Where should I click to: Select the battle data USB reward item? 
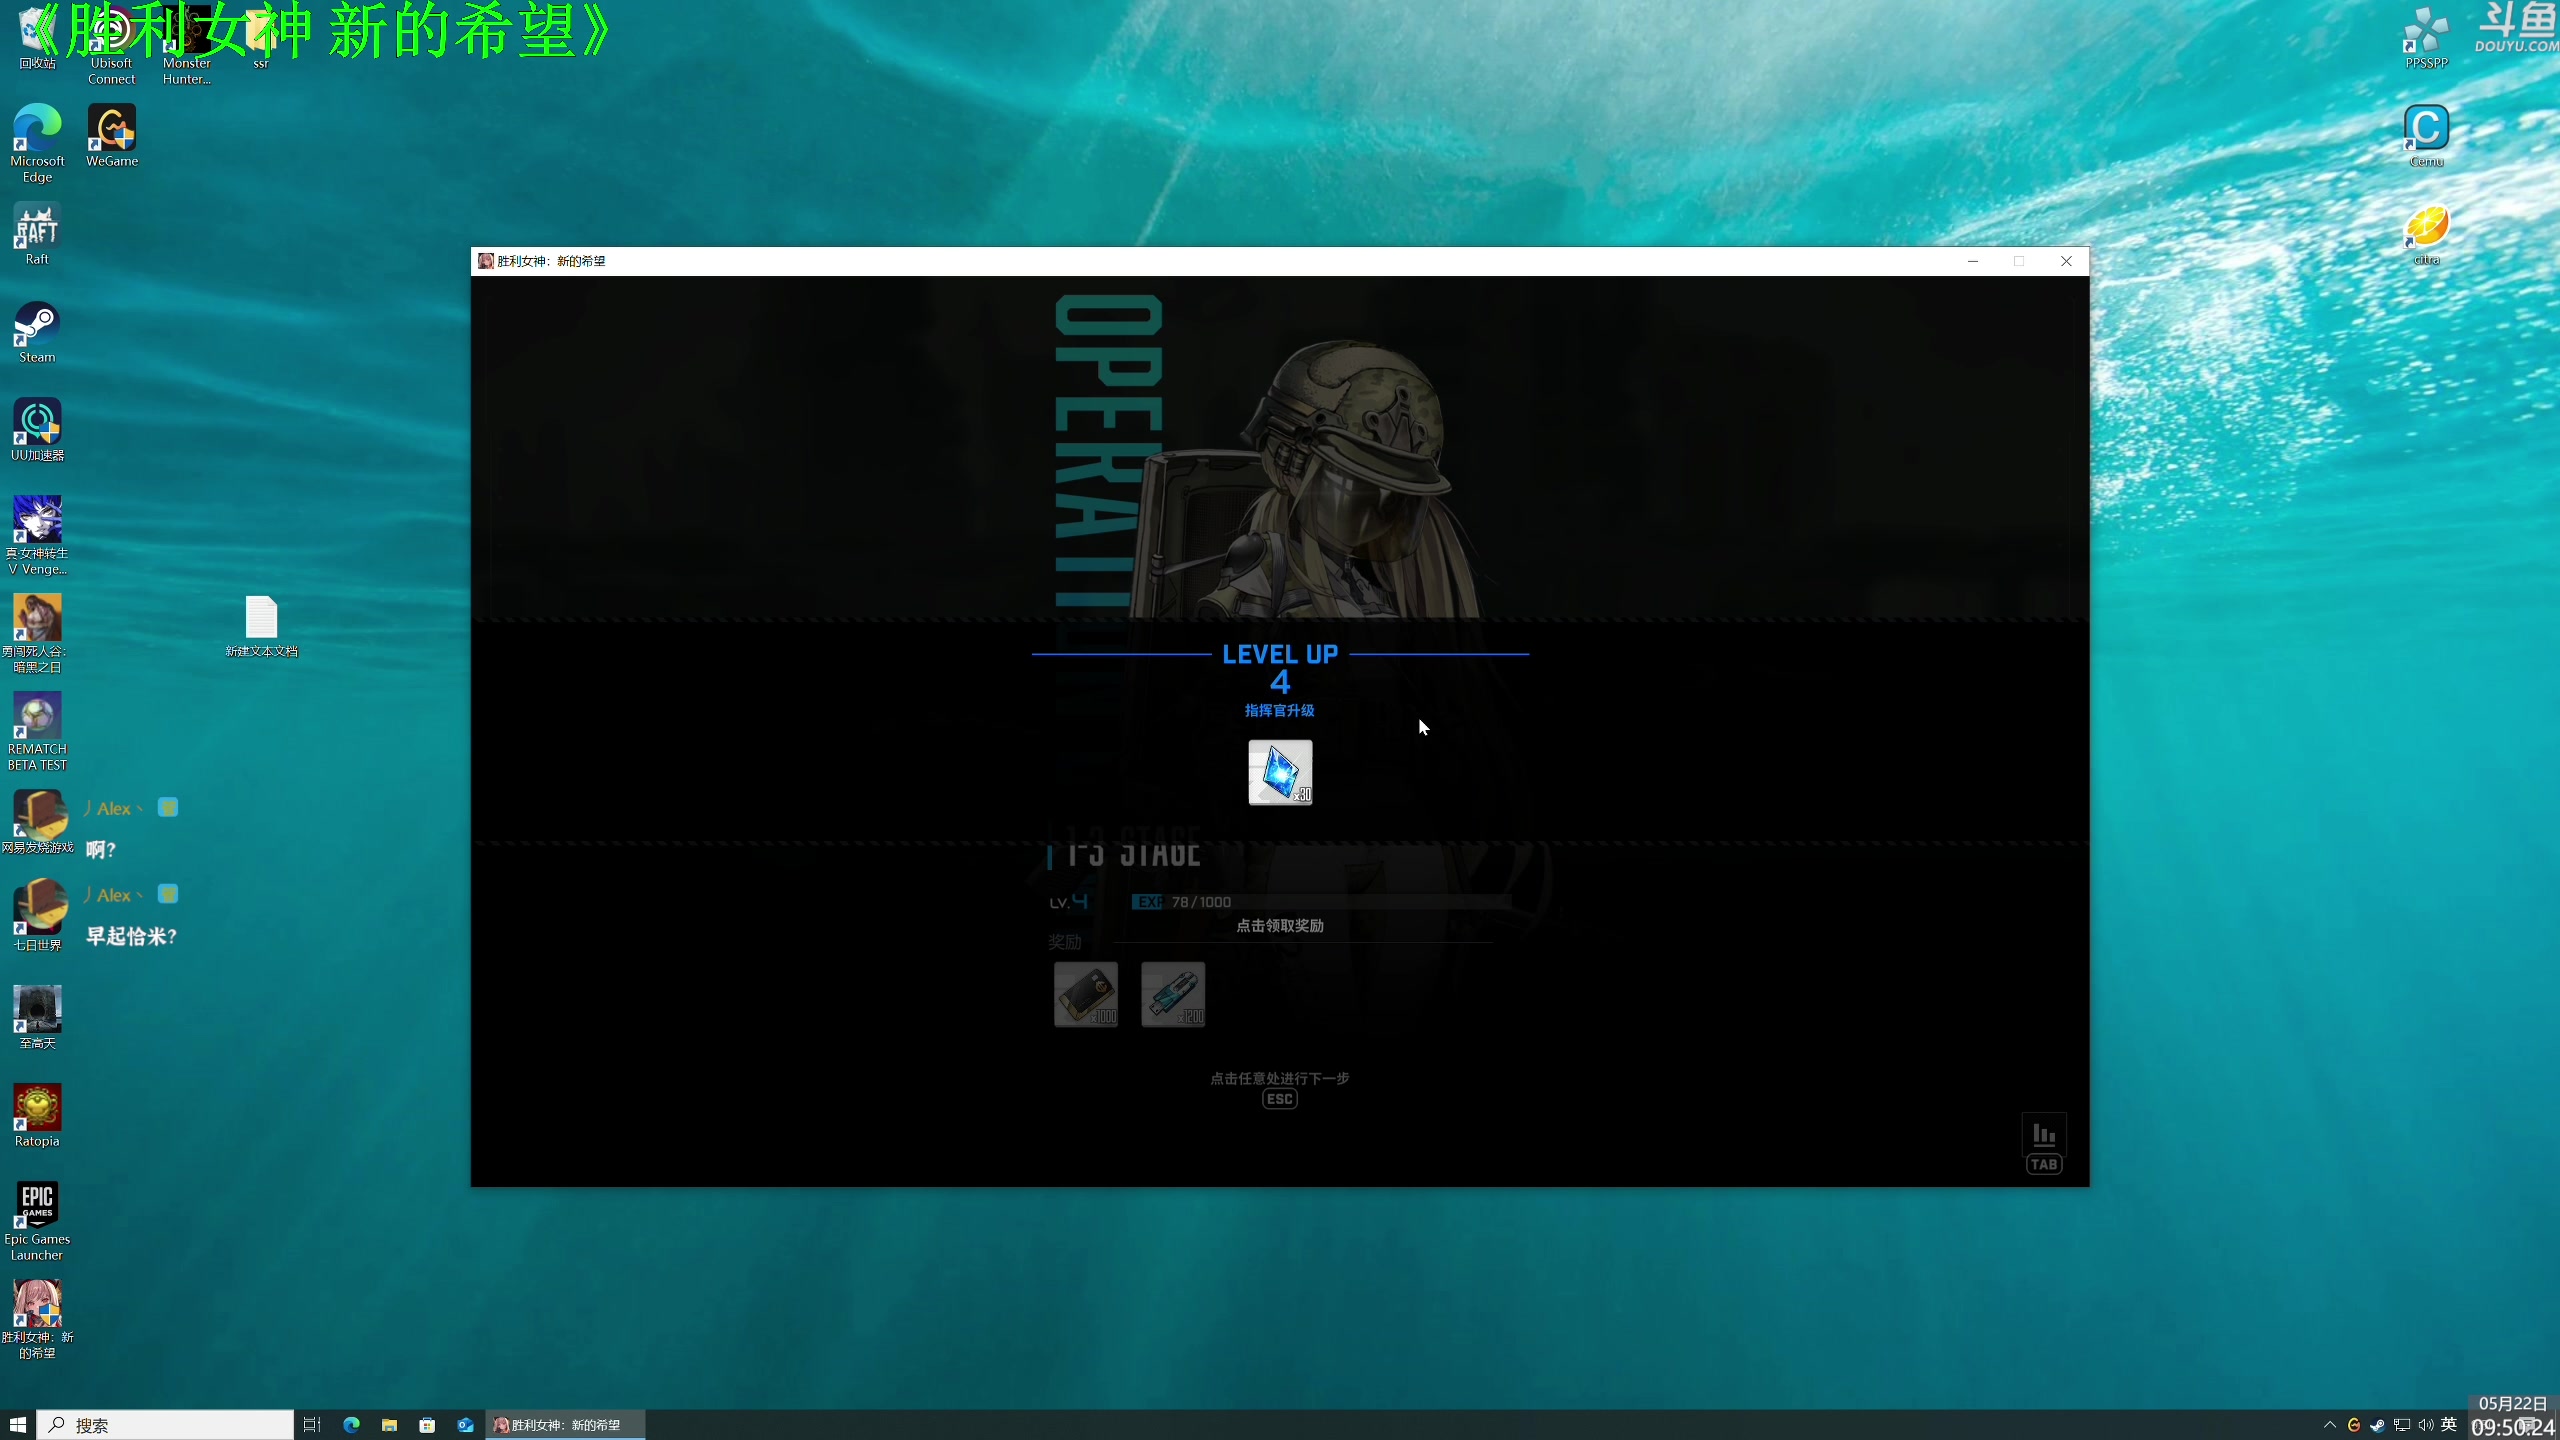pyautogui.click(x=1173, y=994)
